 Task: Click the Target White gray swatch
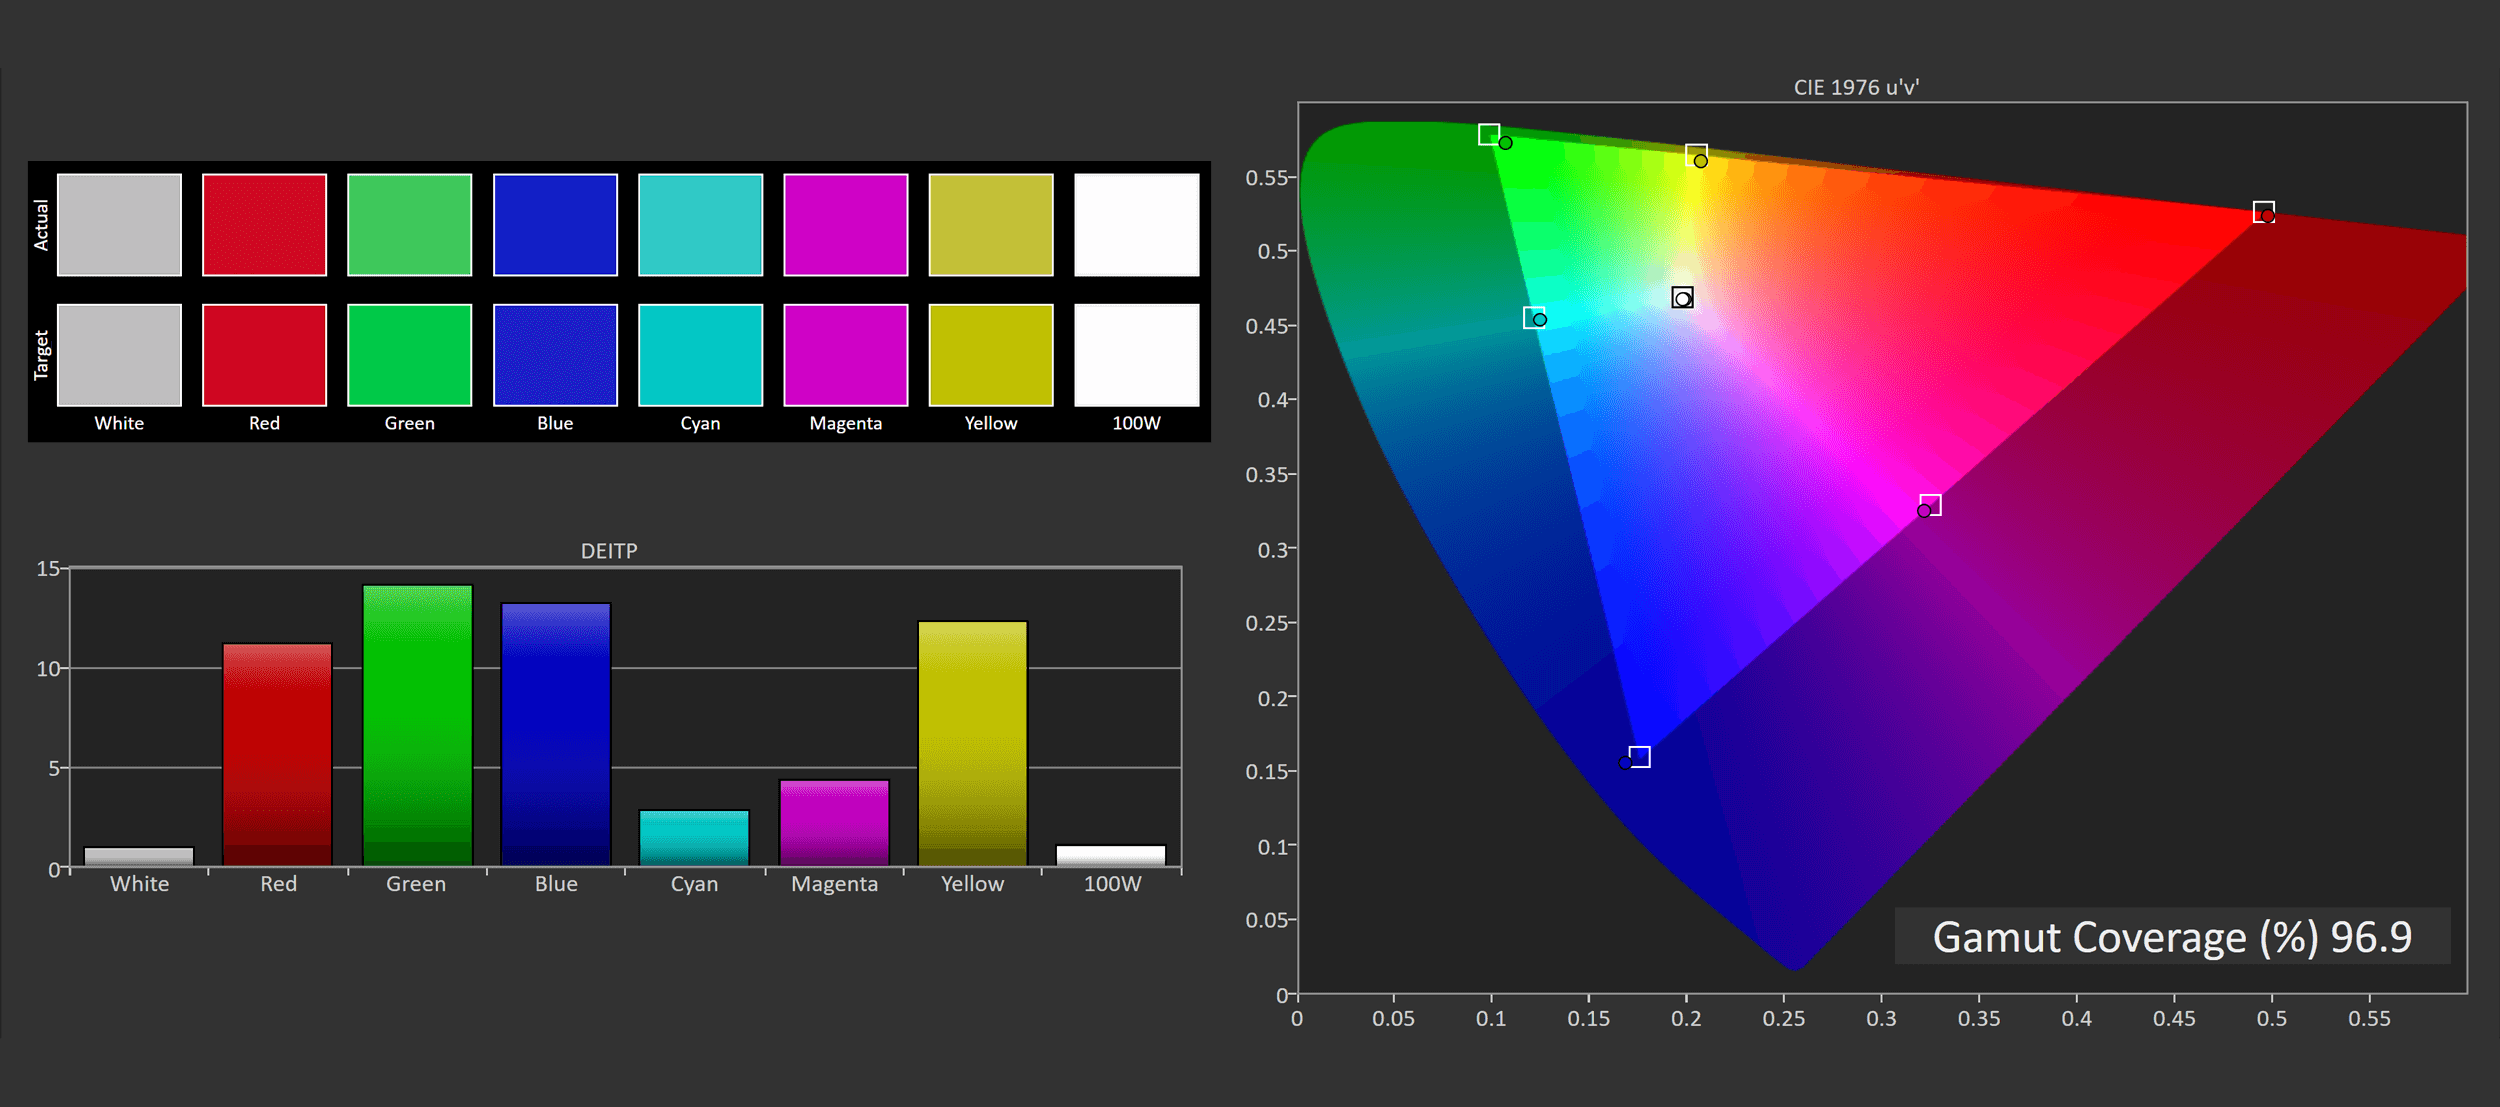[119, 355]
